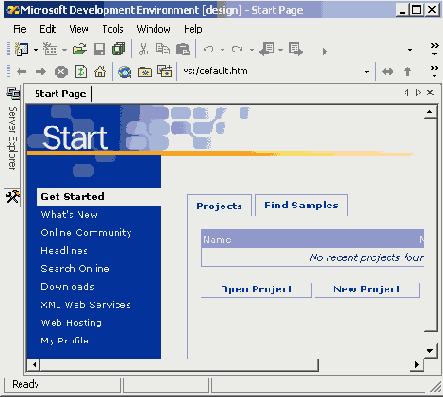Click the Copy icon in toolbar

[x=163, y=49]
